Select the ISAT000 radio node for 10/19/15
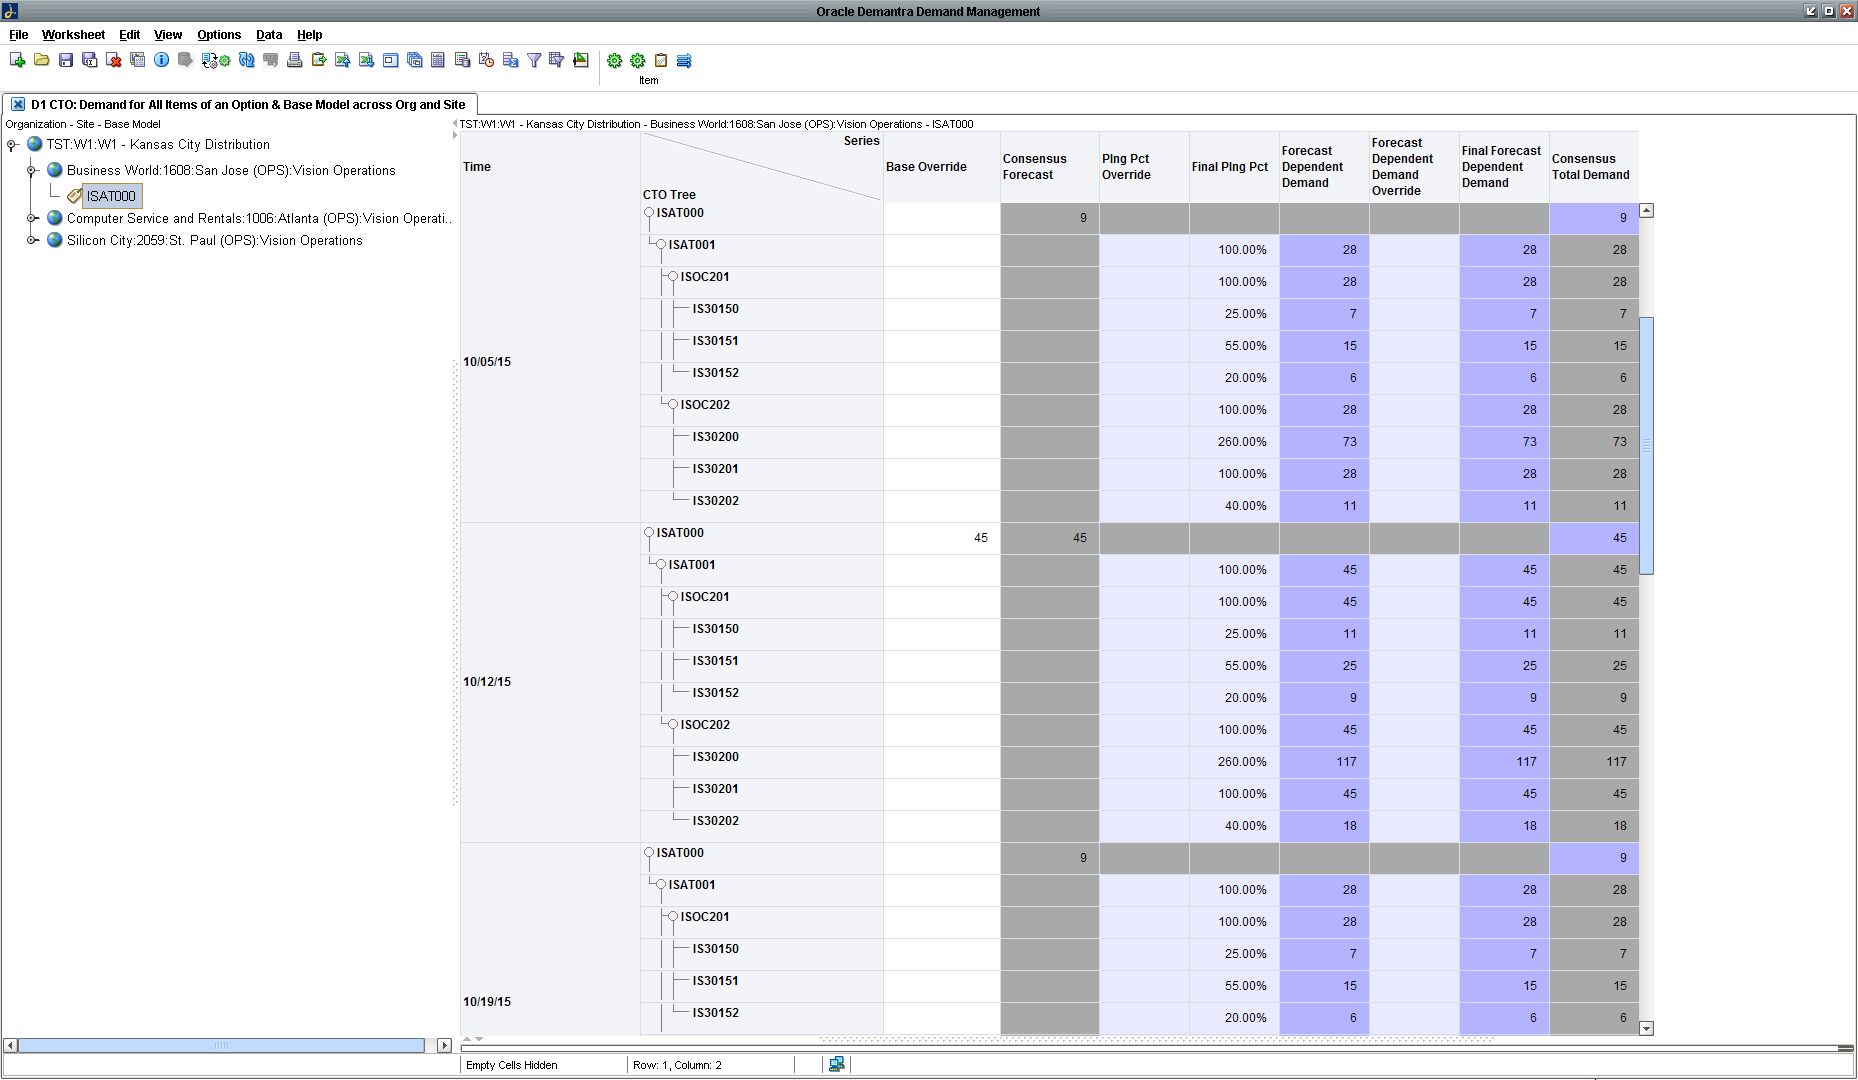The width and height of the screenshot is (1858, 1080). pyautogui.click(x=648, y=852)
